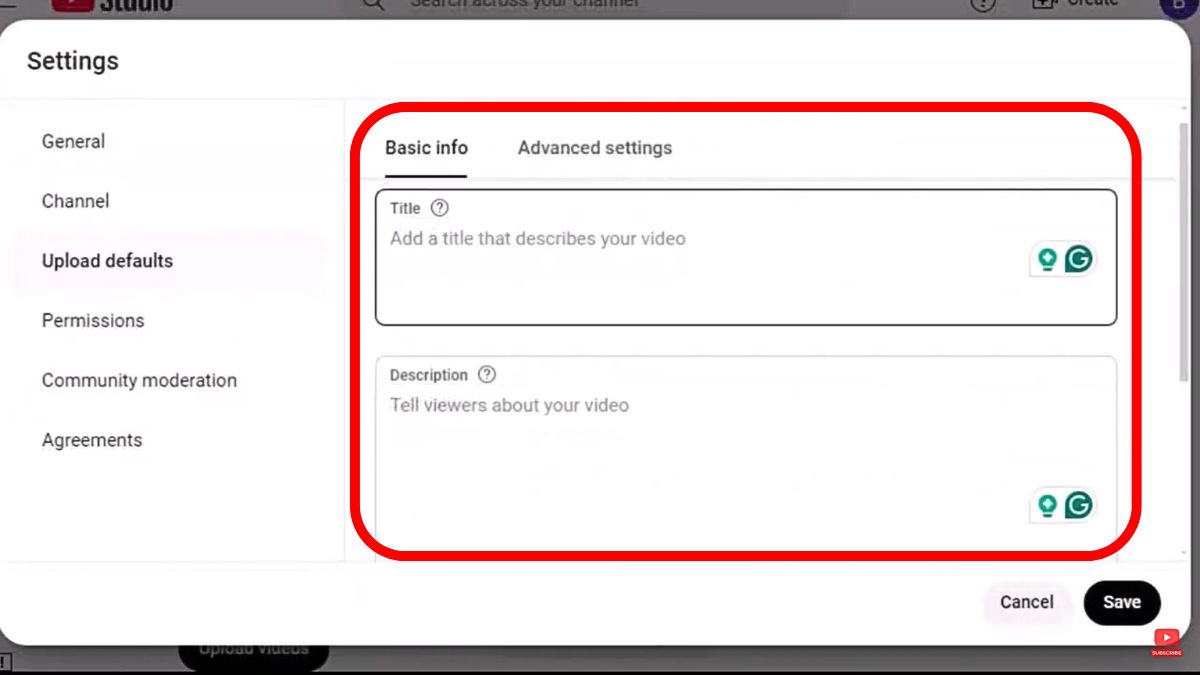Click the lightbulb suggestion icon in Title field
Image resolution: width=1200 pixels, height=675 pixels.
point(1047,260)
